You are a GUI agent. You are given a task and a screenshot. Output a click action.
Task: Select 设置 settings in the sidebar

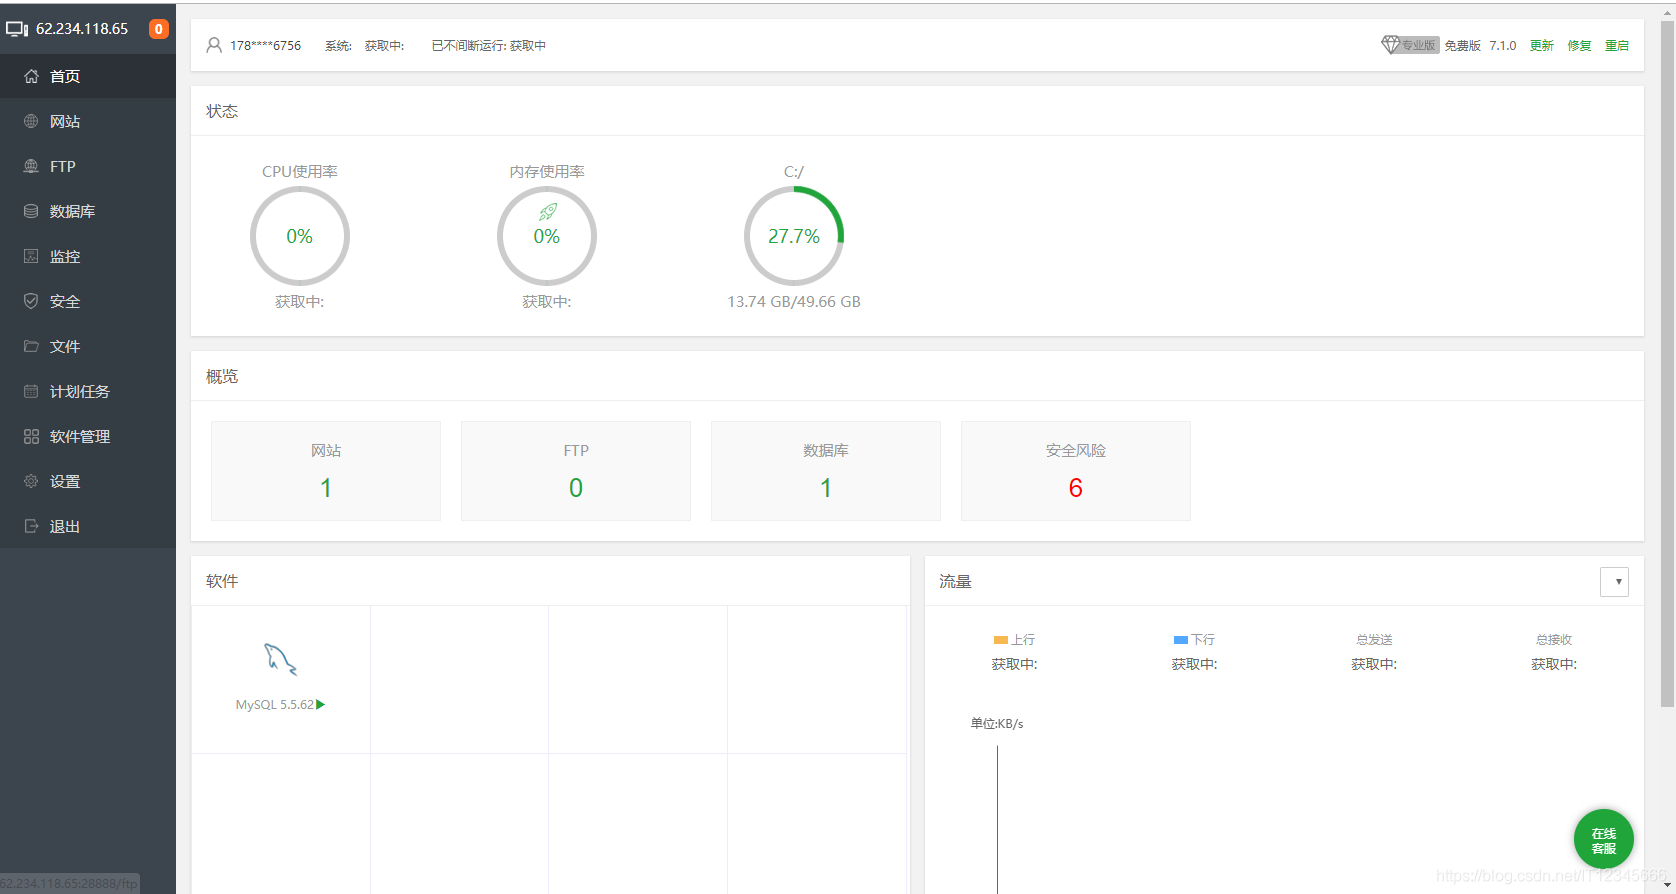[x=88, y=481]
